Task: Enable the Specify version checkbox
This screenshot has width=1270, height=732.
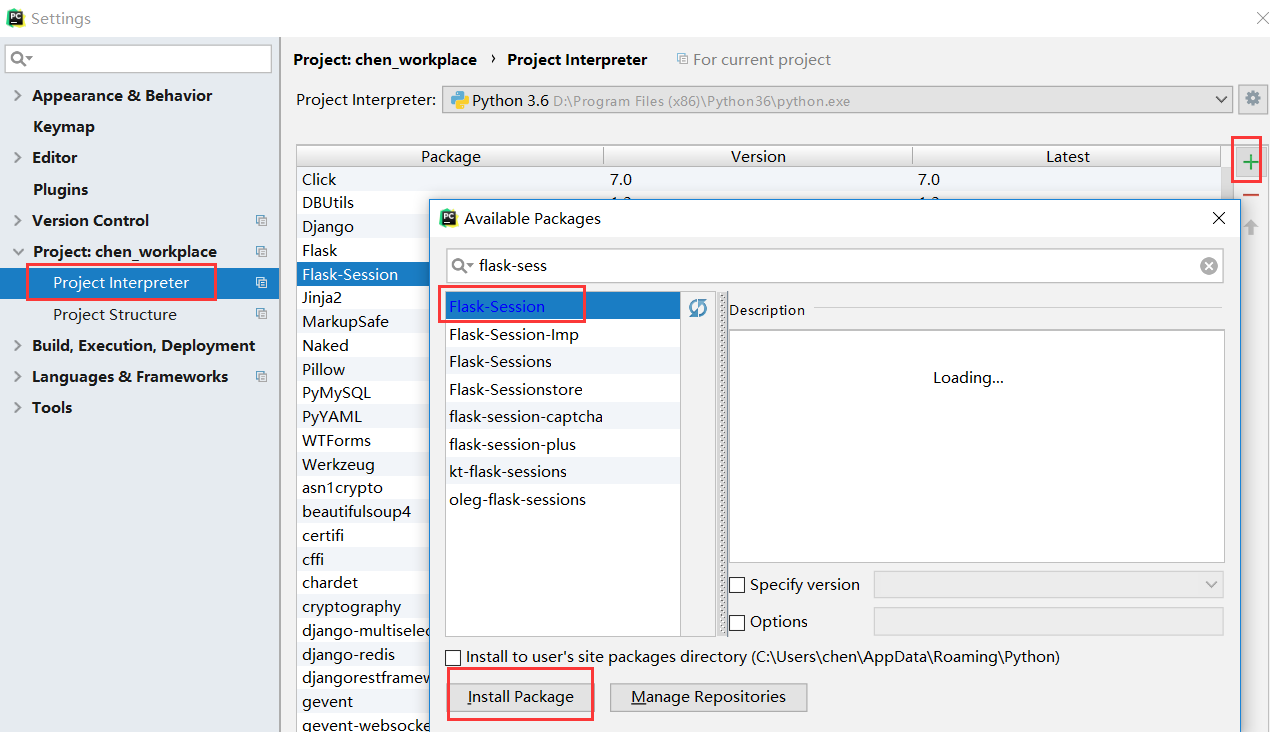Action: (x=737, y=585)
